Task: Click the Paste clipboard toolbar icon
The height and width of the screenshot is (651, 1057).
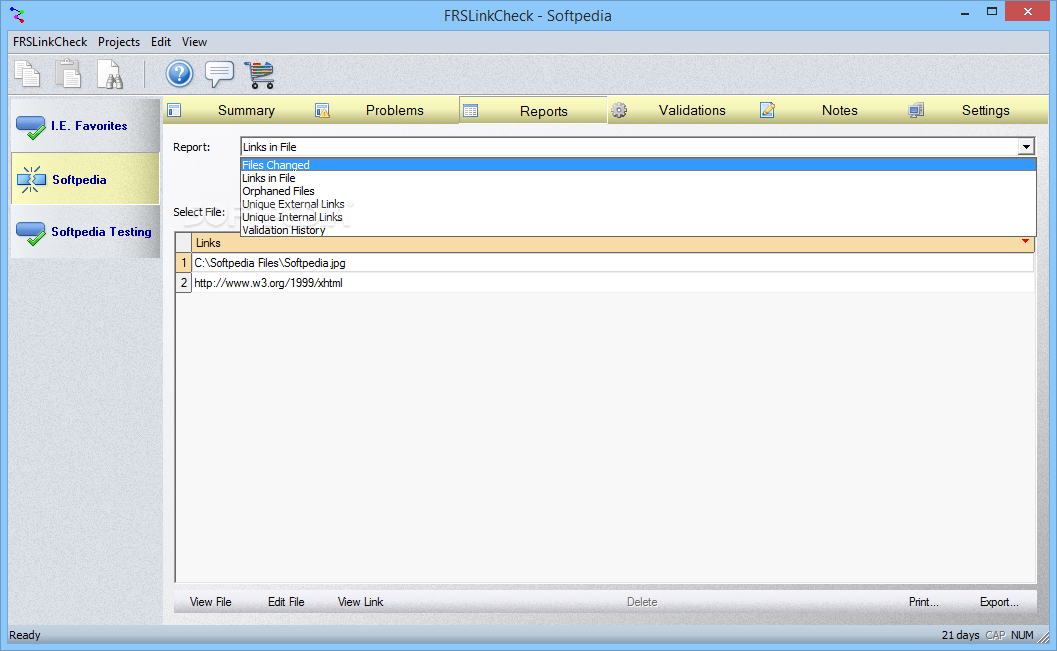Action: (68, 74)
